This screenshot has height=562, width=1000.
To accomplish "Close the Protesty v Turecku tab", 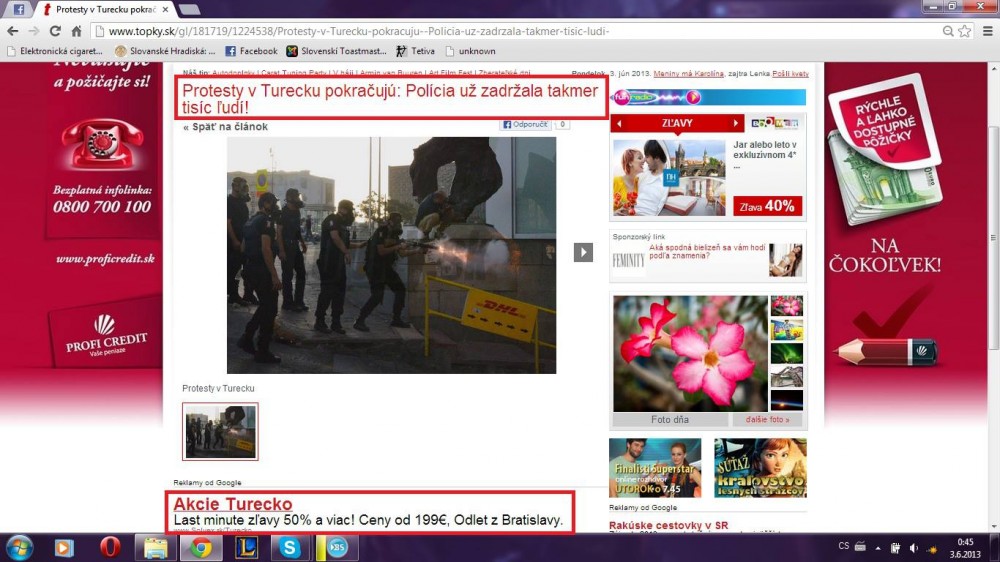I will pos(166,10).
